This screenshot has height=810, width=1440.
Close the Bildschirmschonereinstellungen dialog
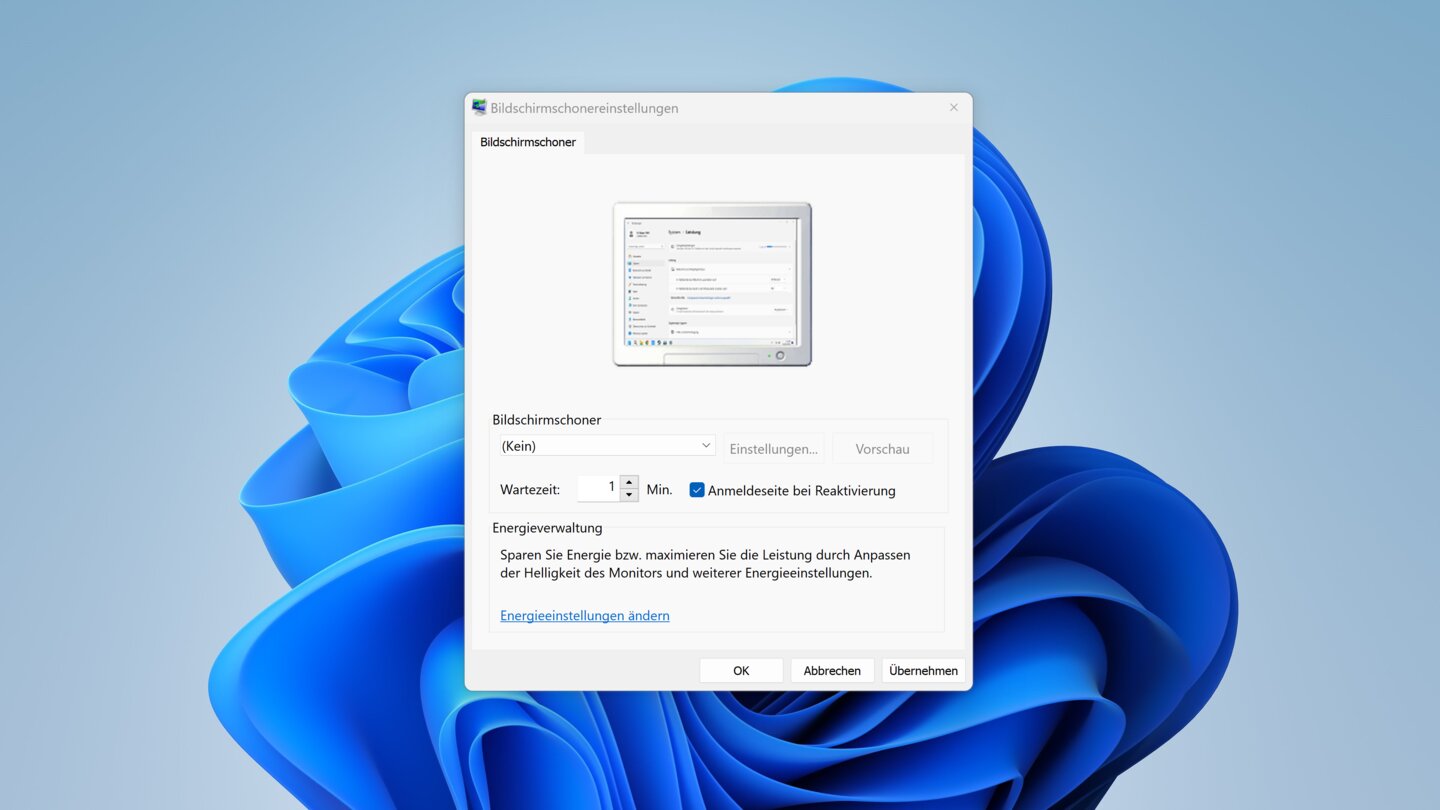[953, 108]
